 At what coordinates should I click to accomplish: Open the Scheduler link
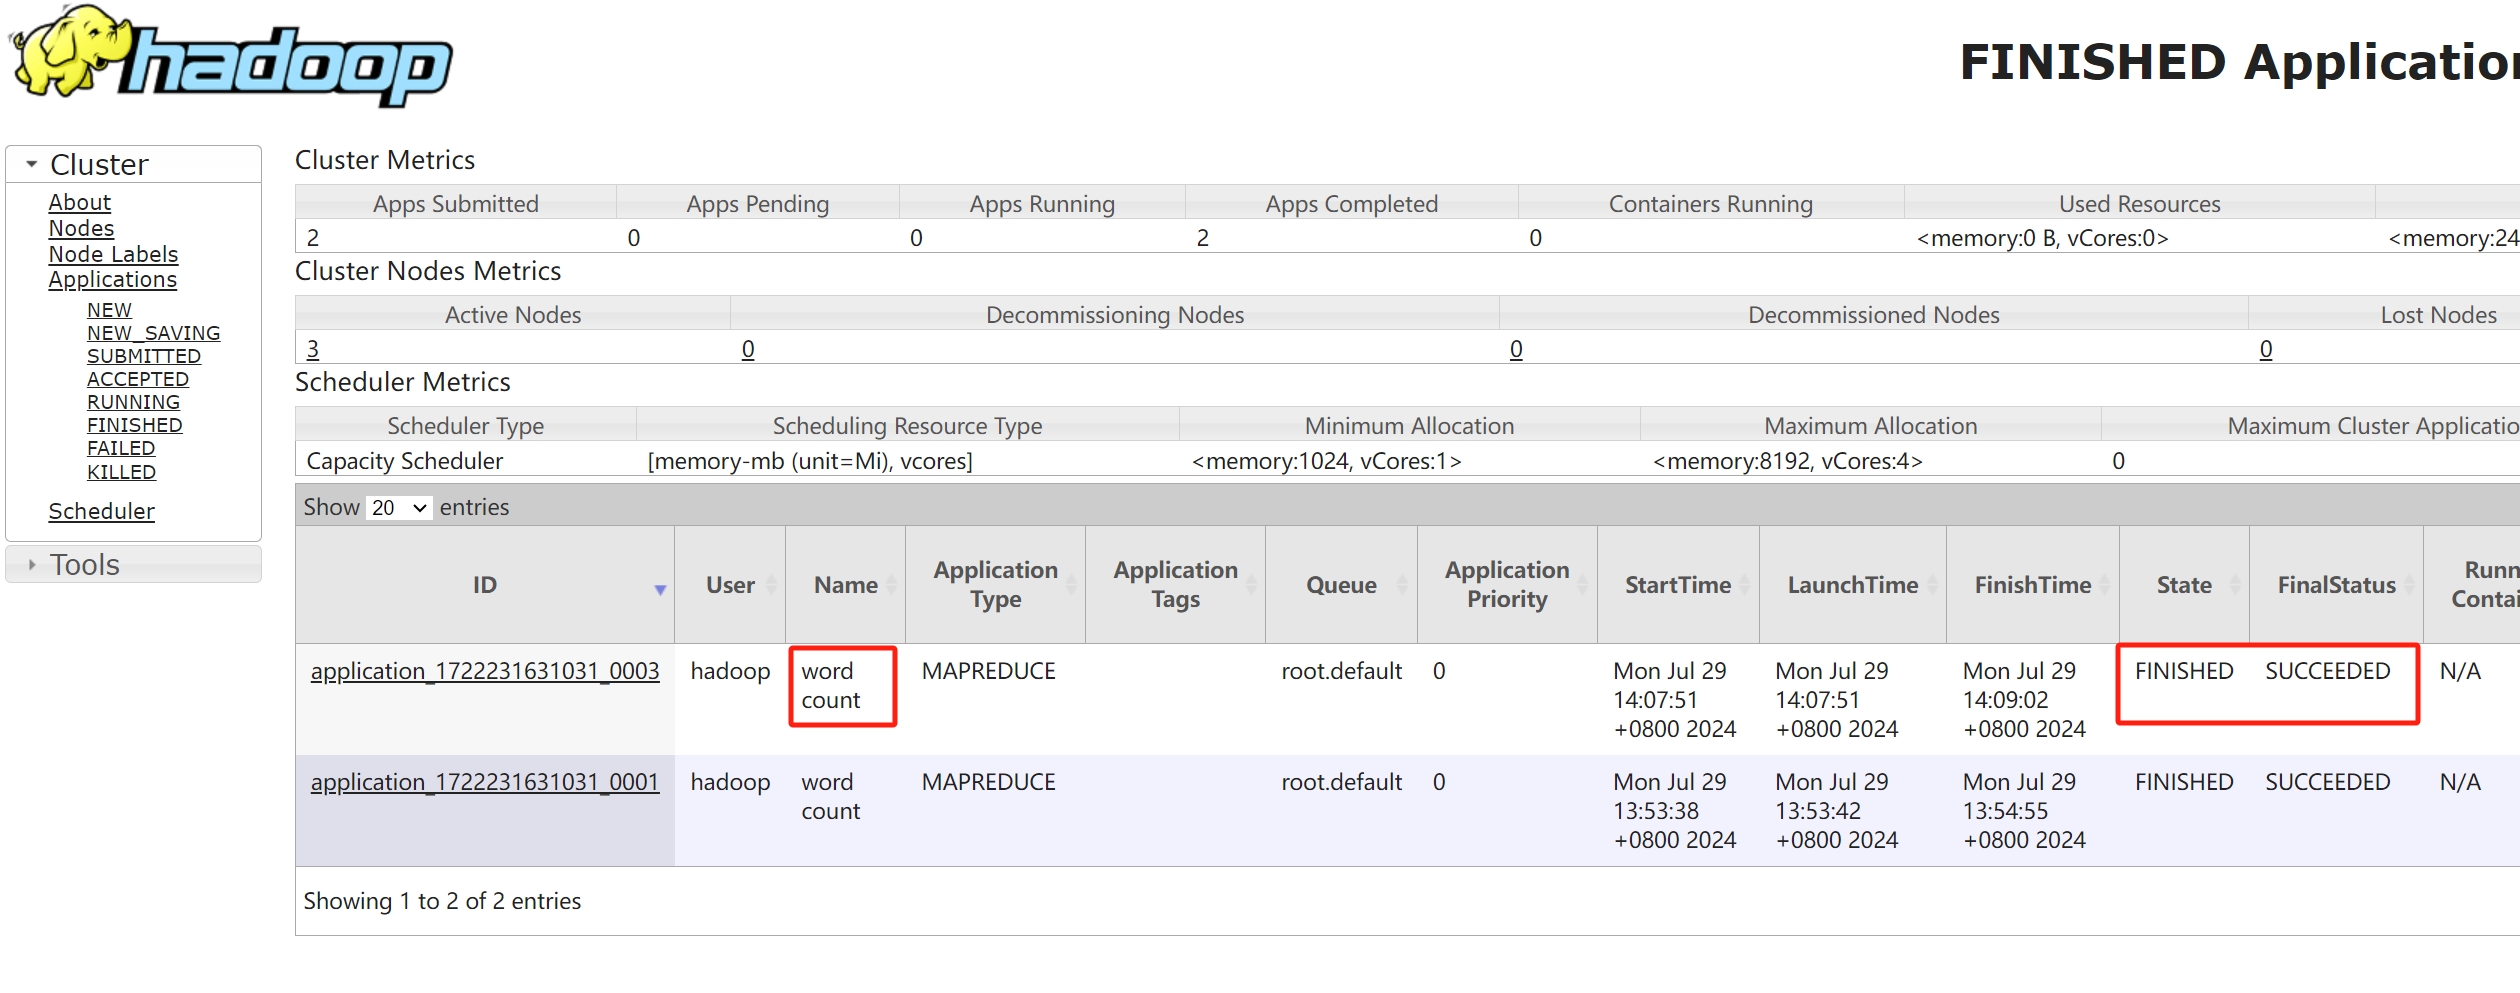101,511
